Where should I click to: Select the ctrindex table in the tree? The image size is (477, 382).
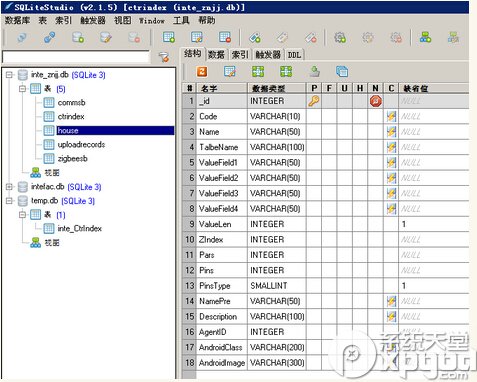[x=71, y=117]
